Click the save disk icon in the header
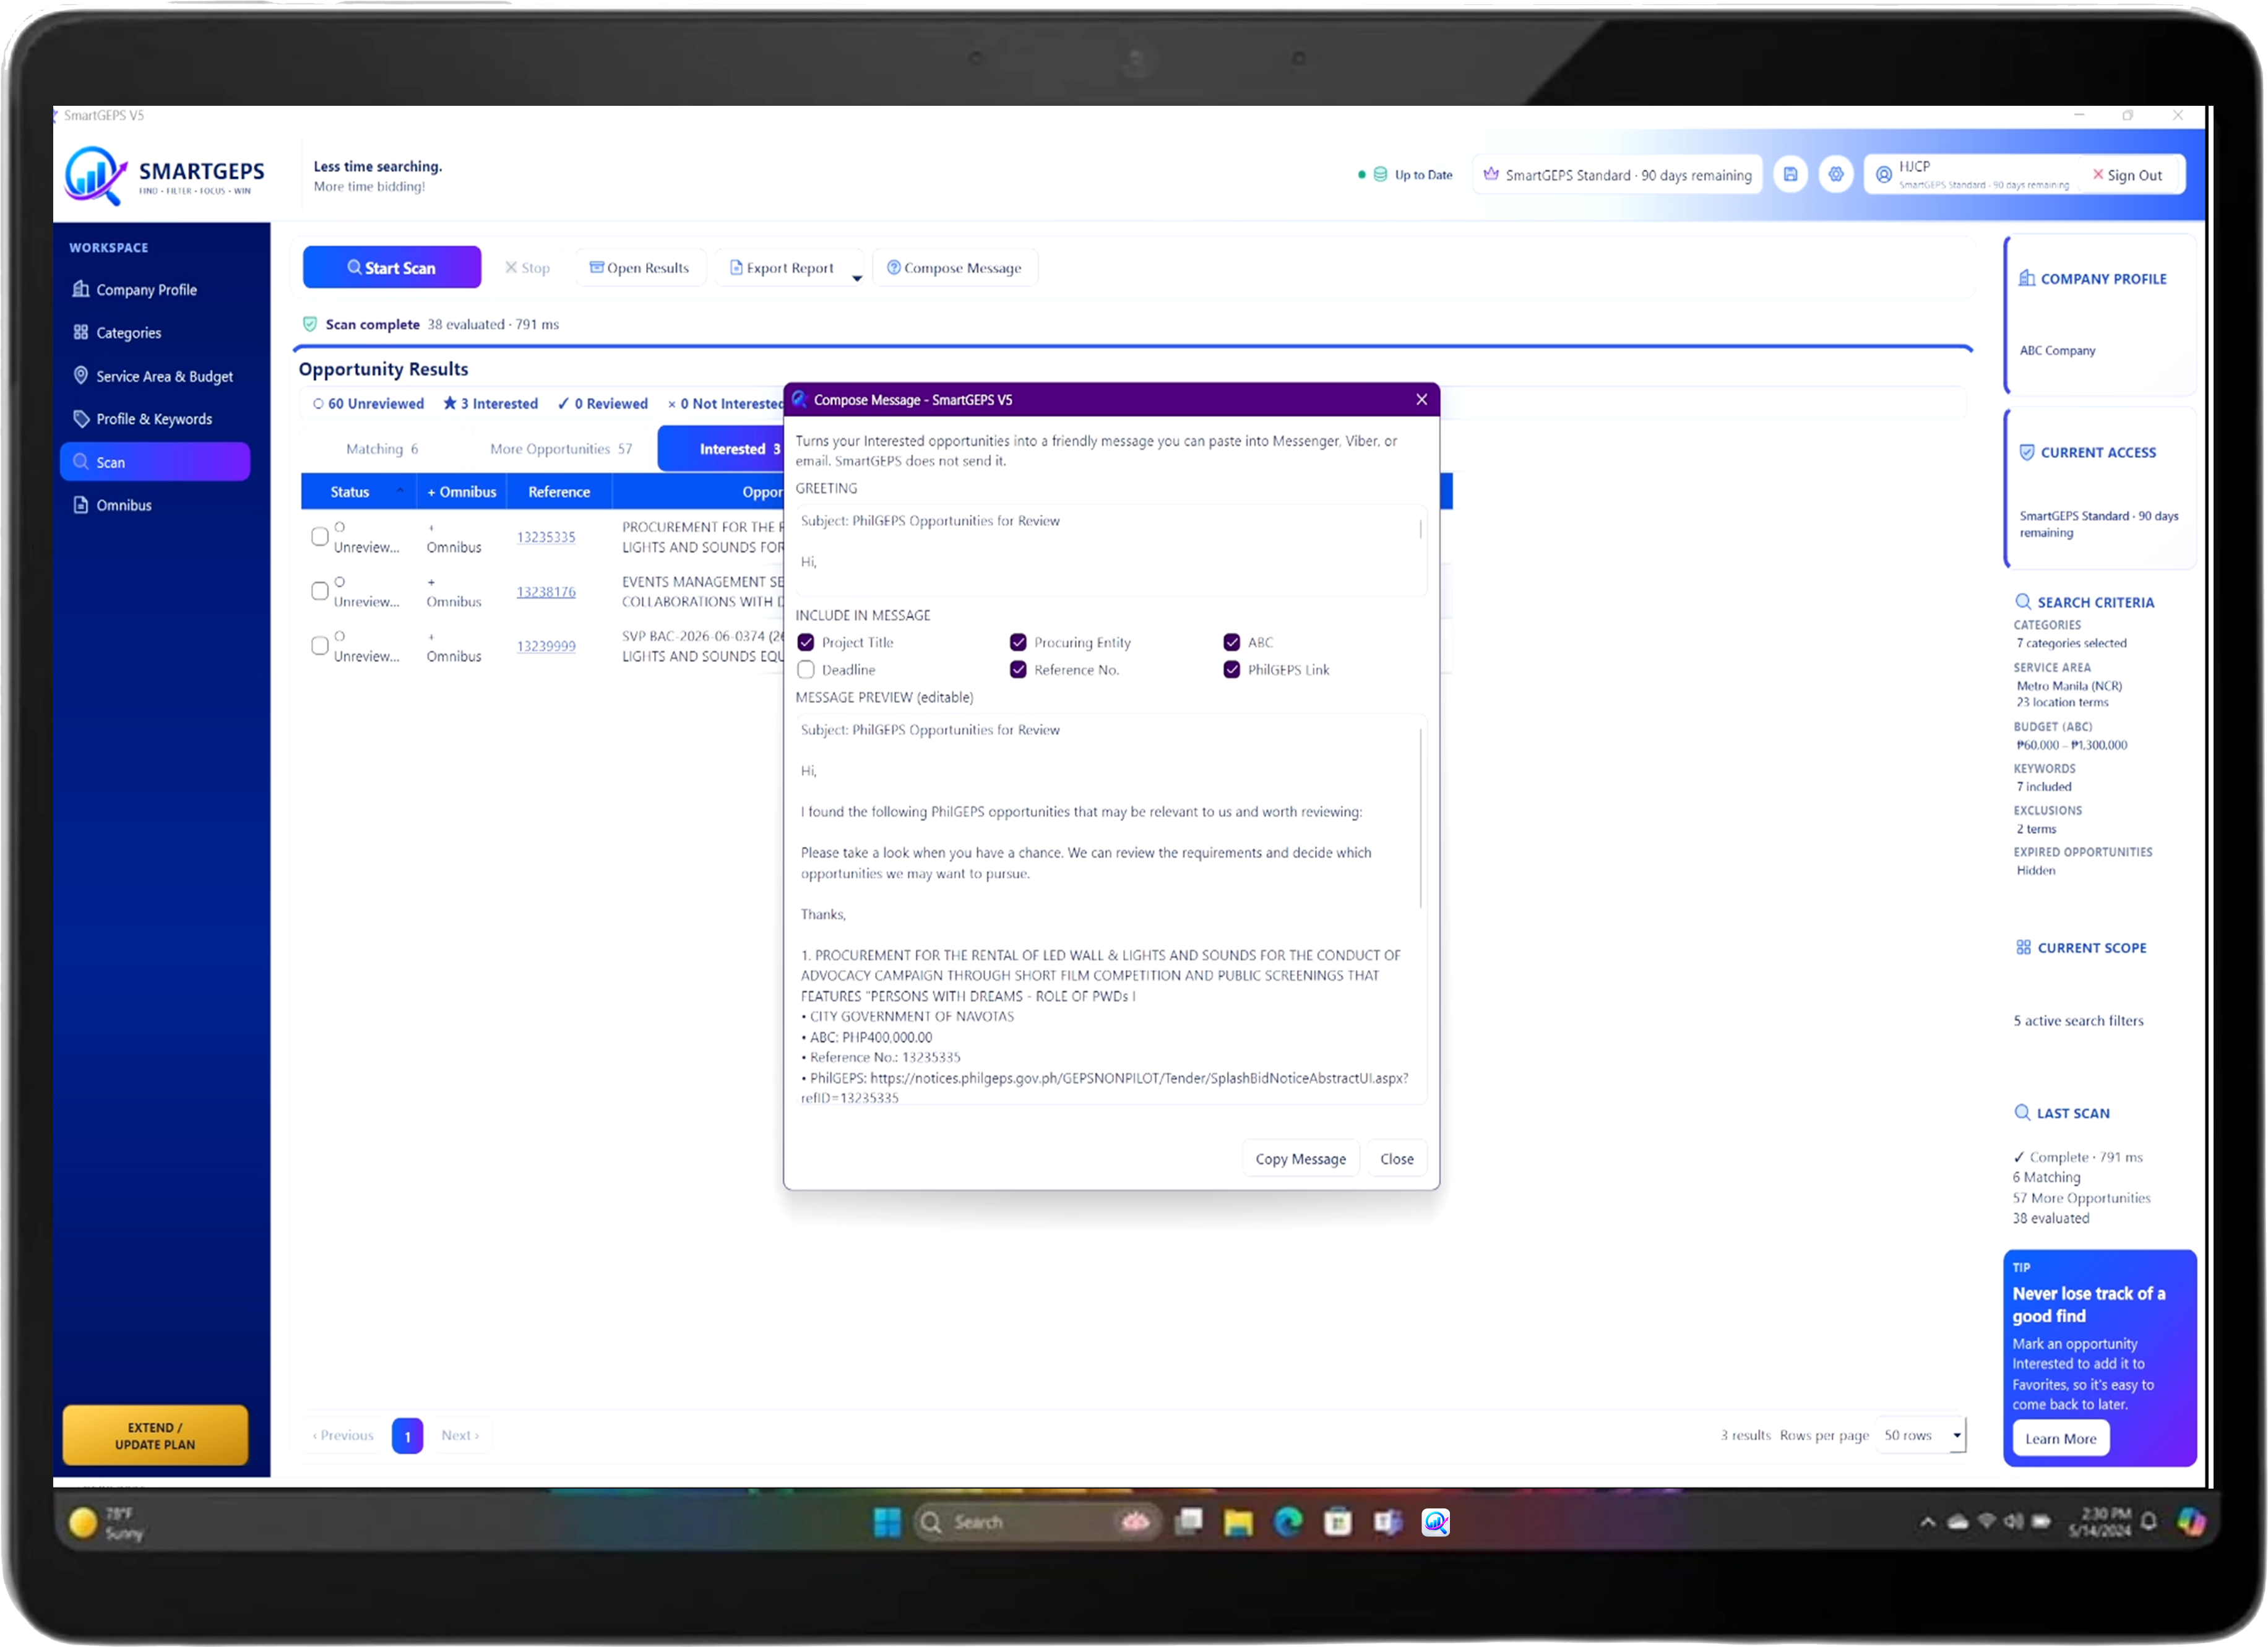This screenshot has height=1647, width=2268. tap(1790, 175)
